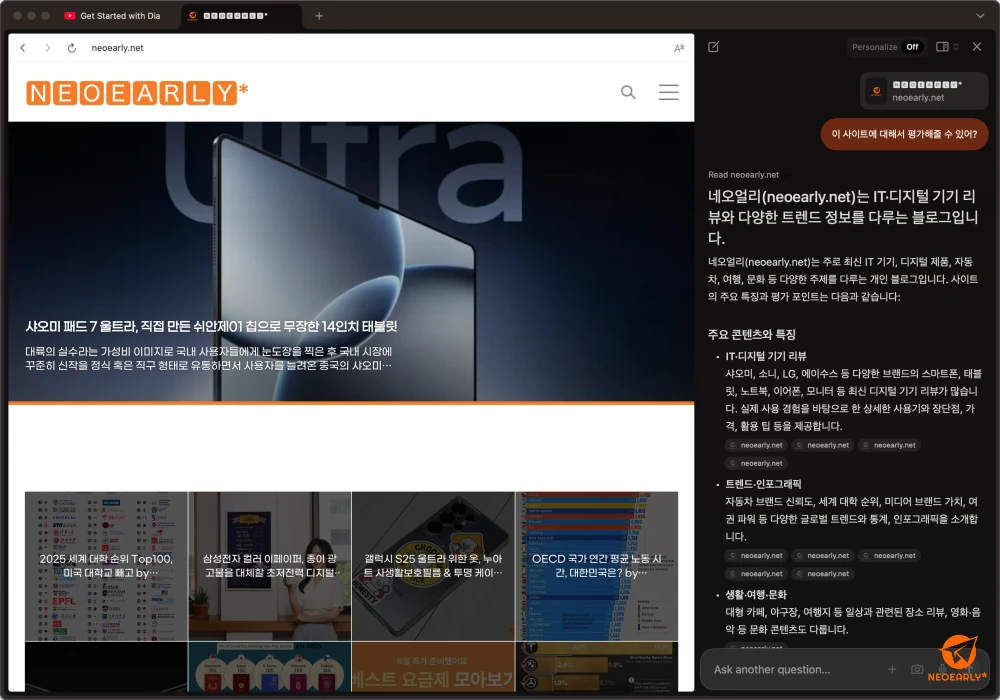Screen dimensions: 1000x700
Task: Open the 갤럭시 S25 울트라 case article thumbnail
Action: [x=433, y=566]
